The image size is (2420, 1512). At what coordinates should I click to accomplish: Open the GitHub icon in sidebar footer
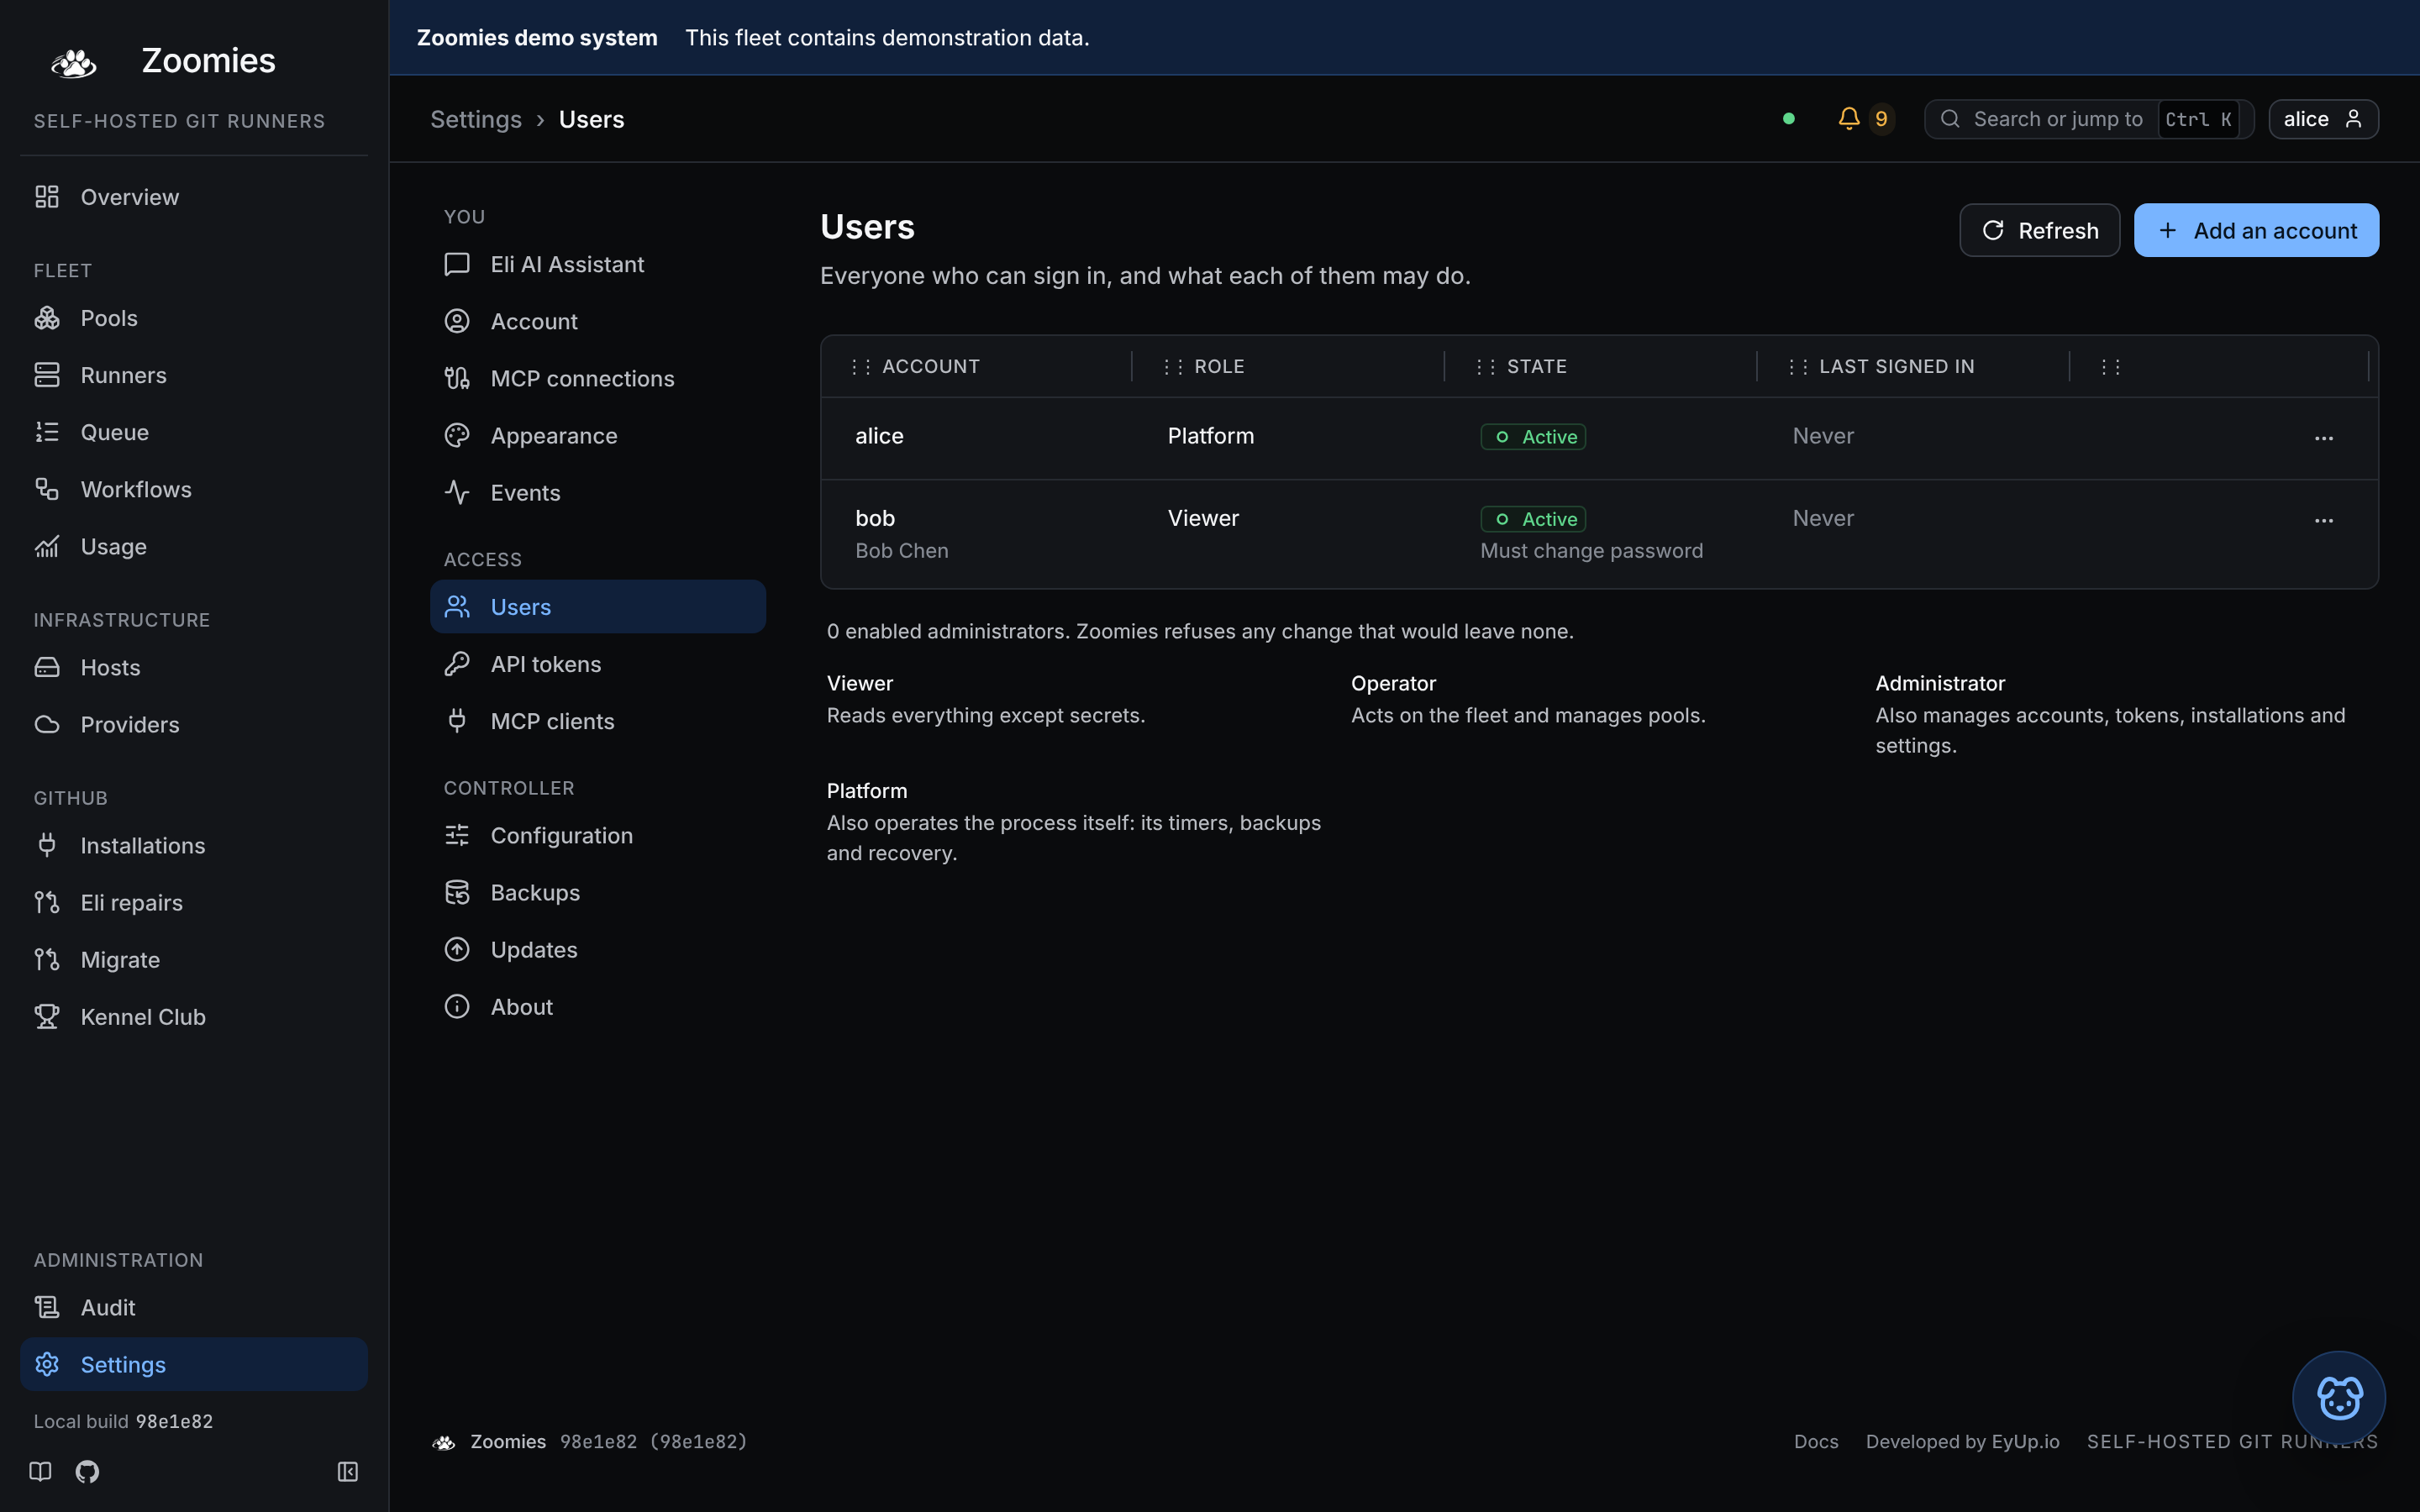pos(87,1471)
